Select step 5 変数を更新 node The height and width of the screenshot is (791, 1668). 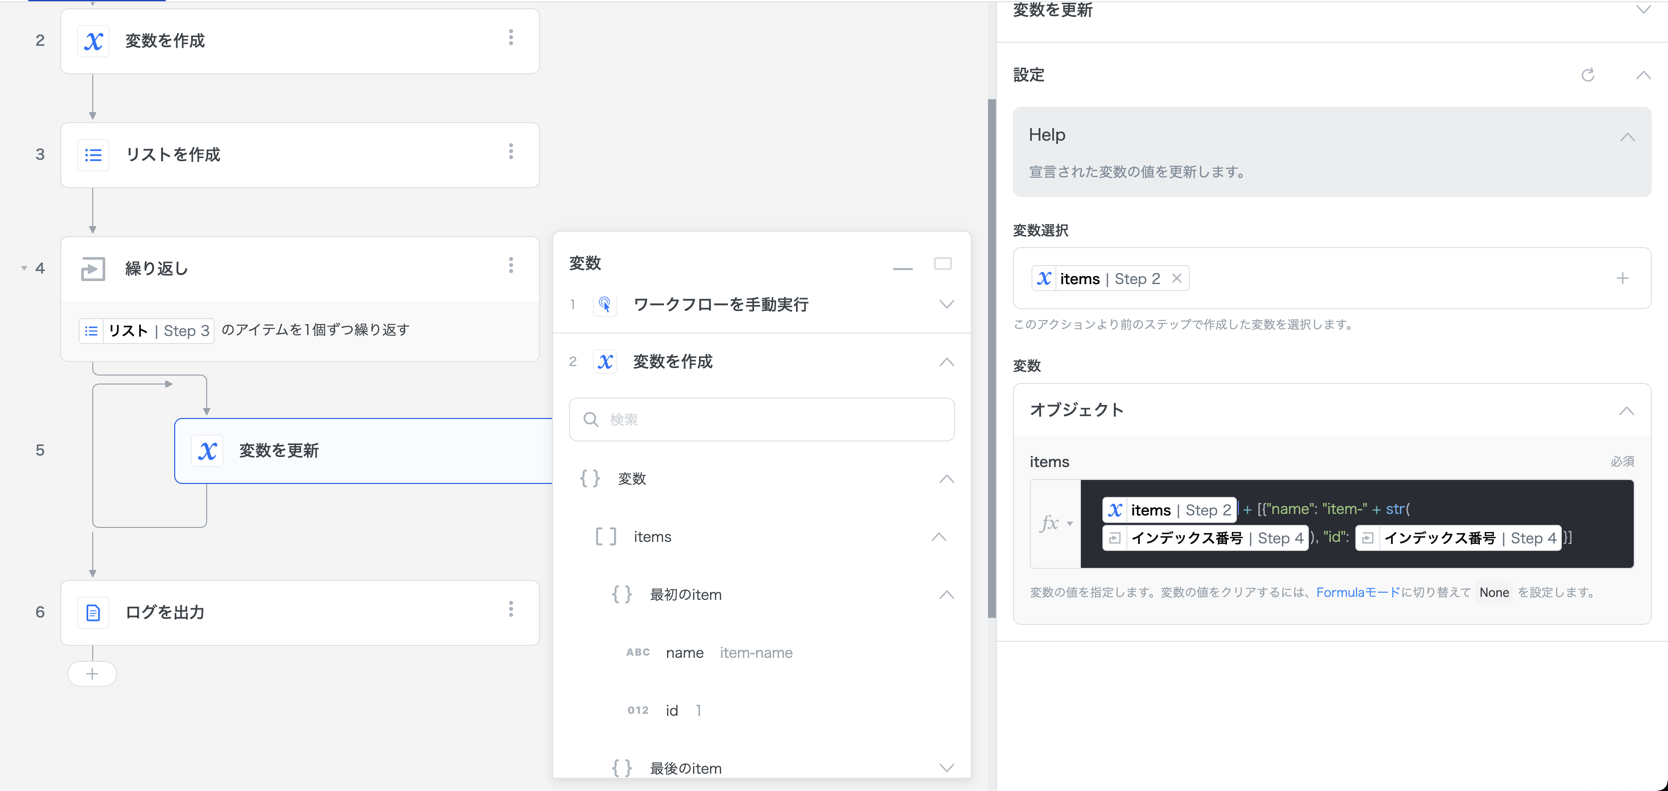tap(363, 451)
